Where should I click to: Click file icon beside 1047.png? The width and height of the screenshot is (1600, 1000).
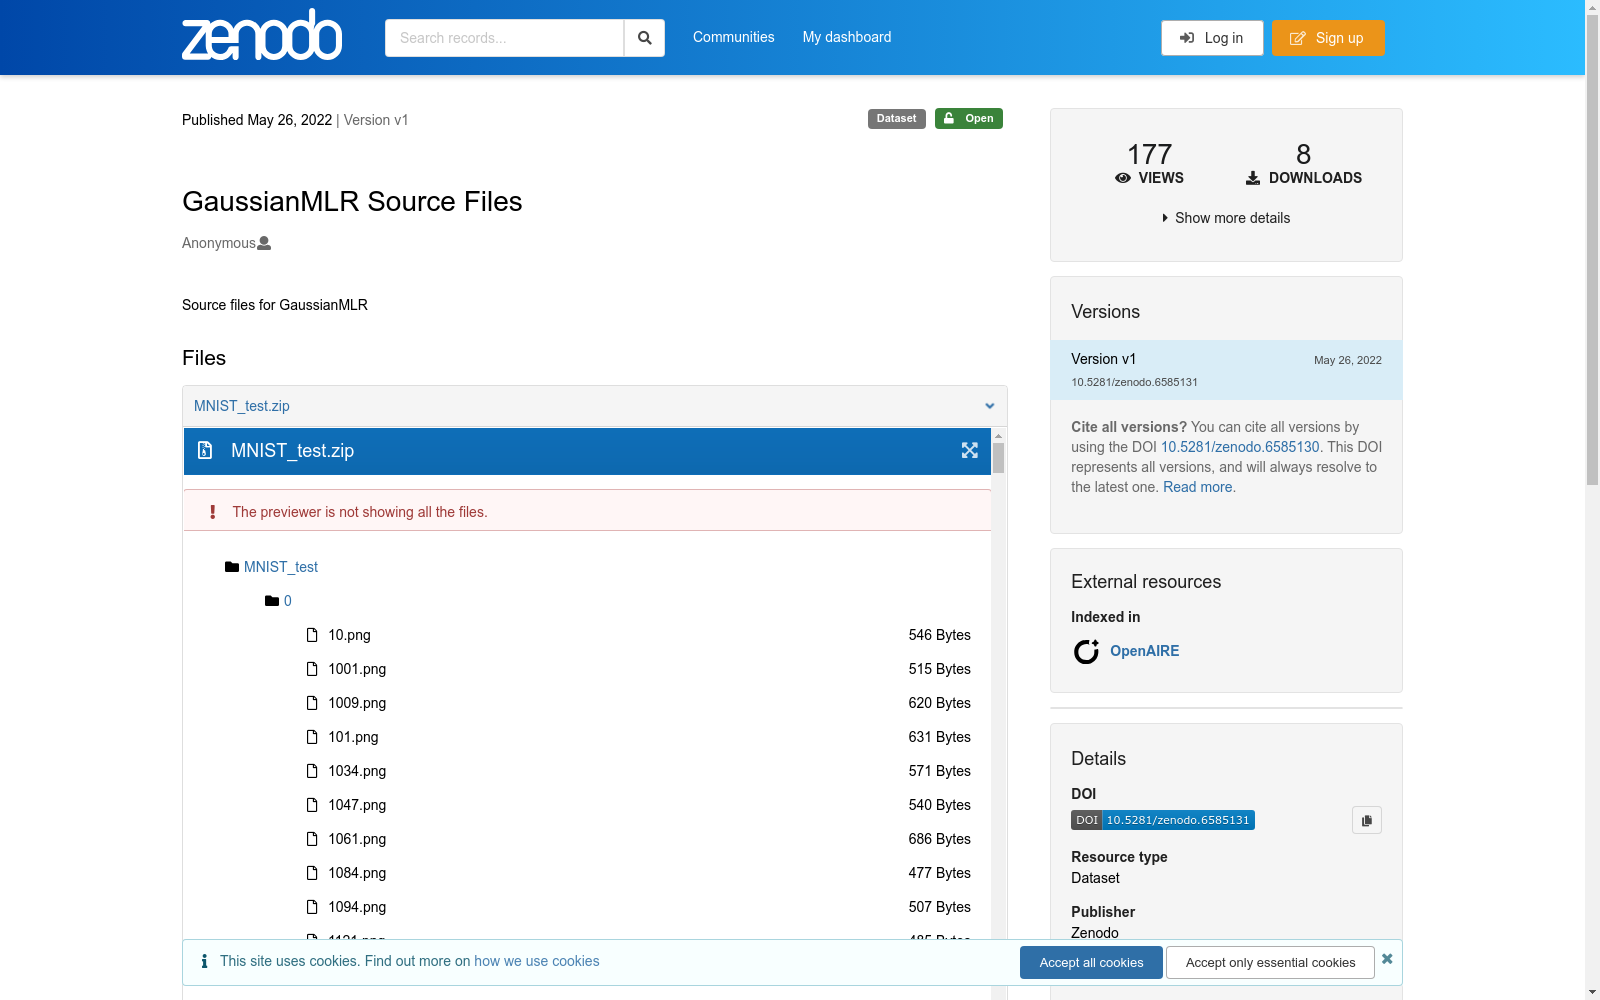312,805
